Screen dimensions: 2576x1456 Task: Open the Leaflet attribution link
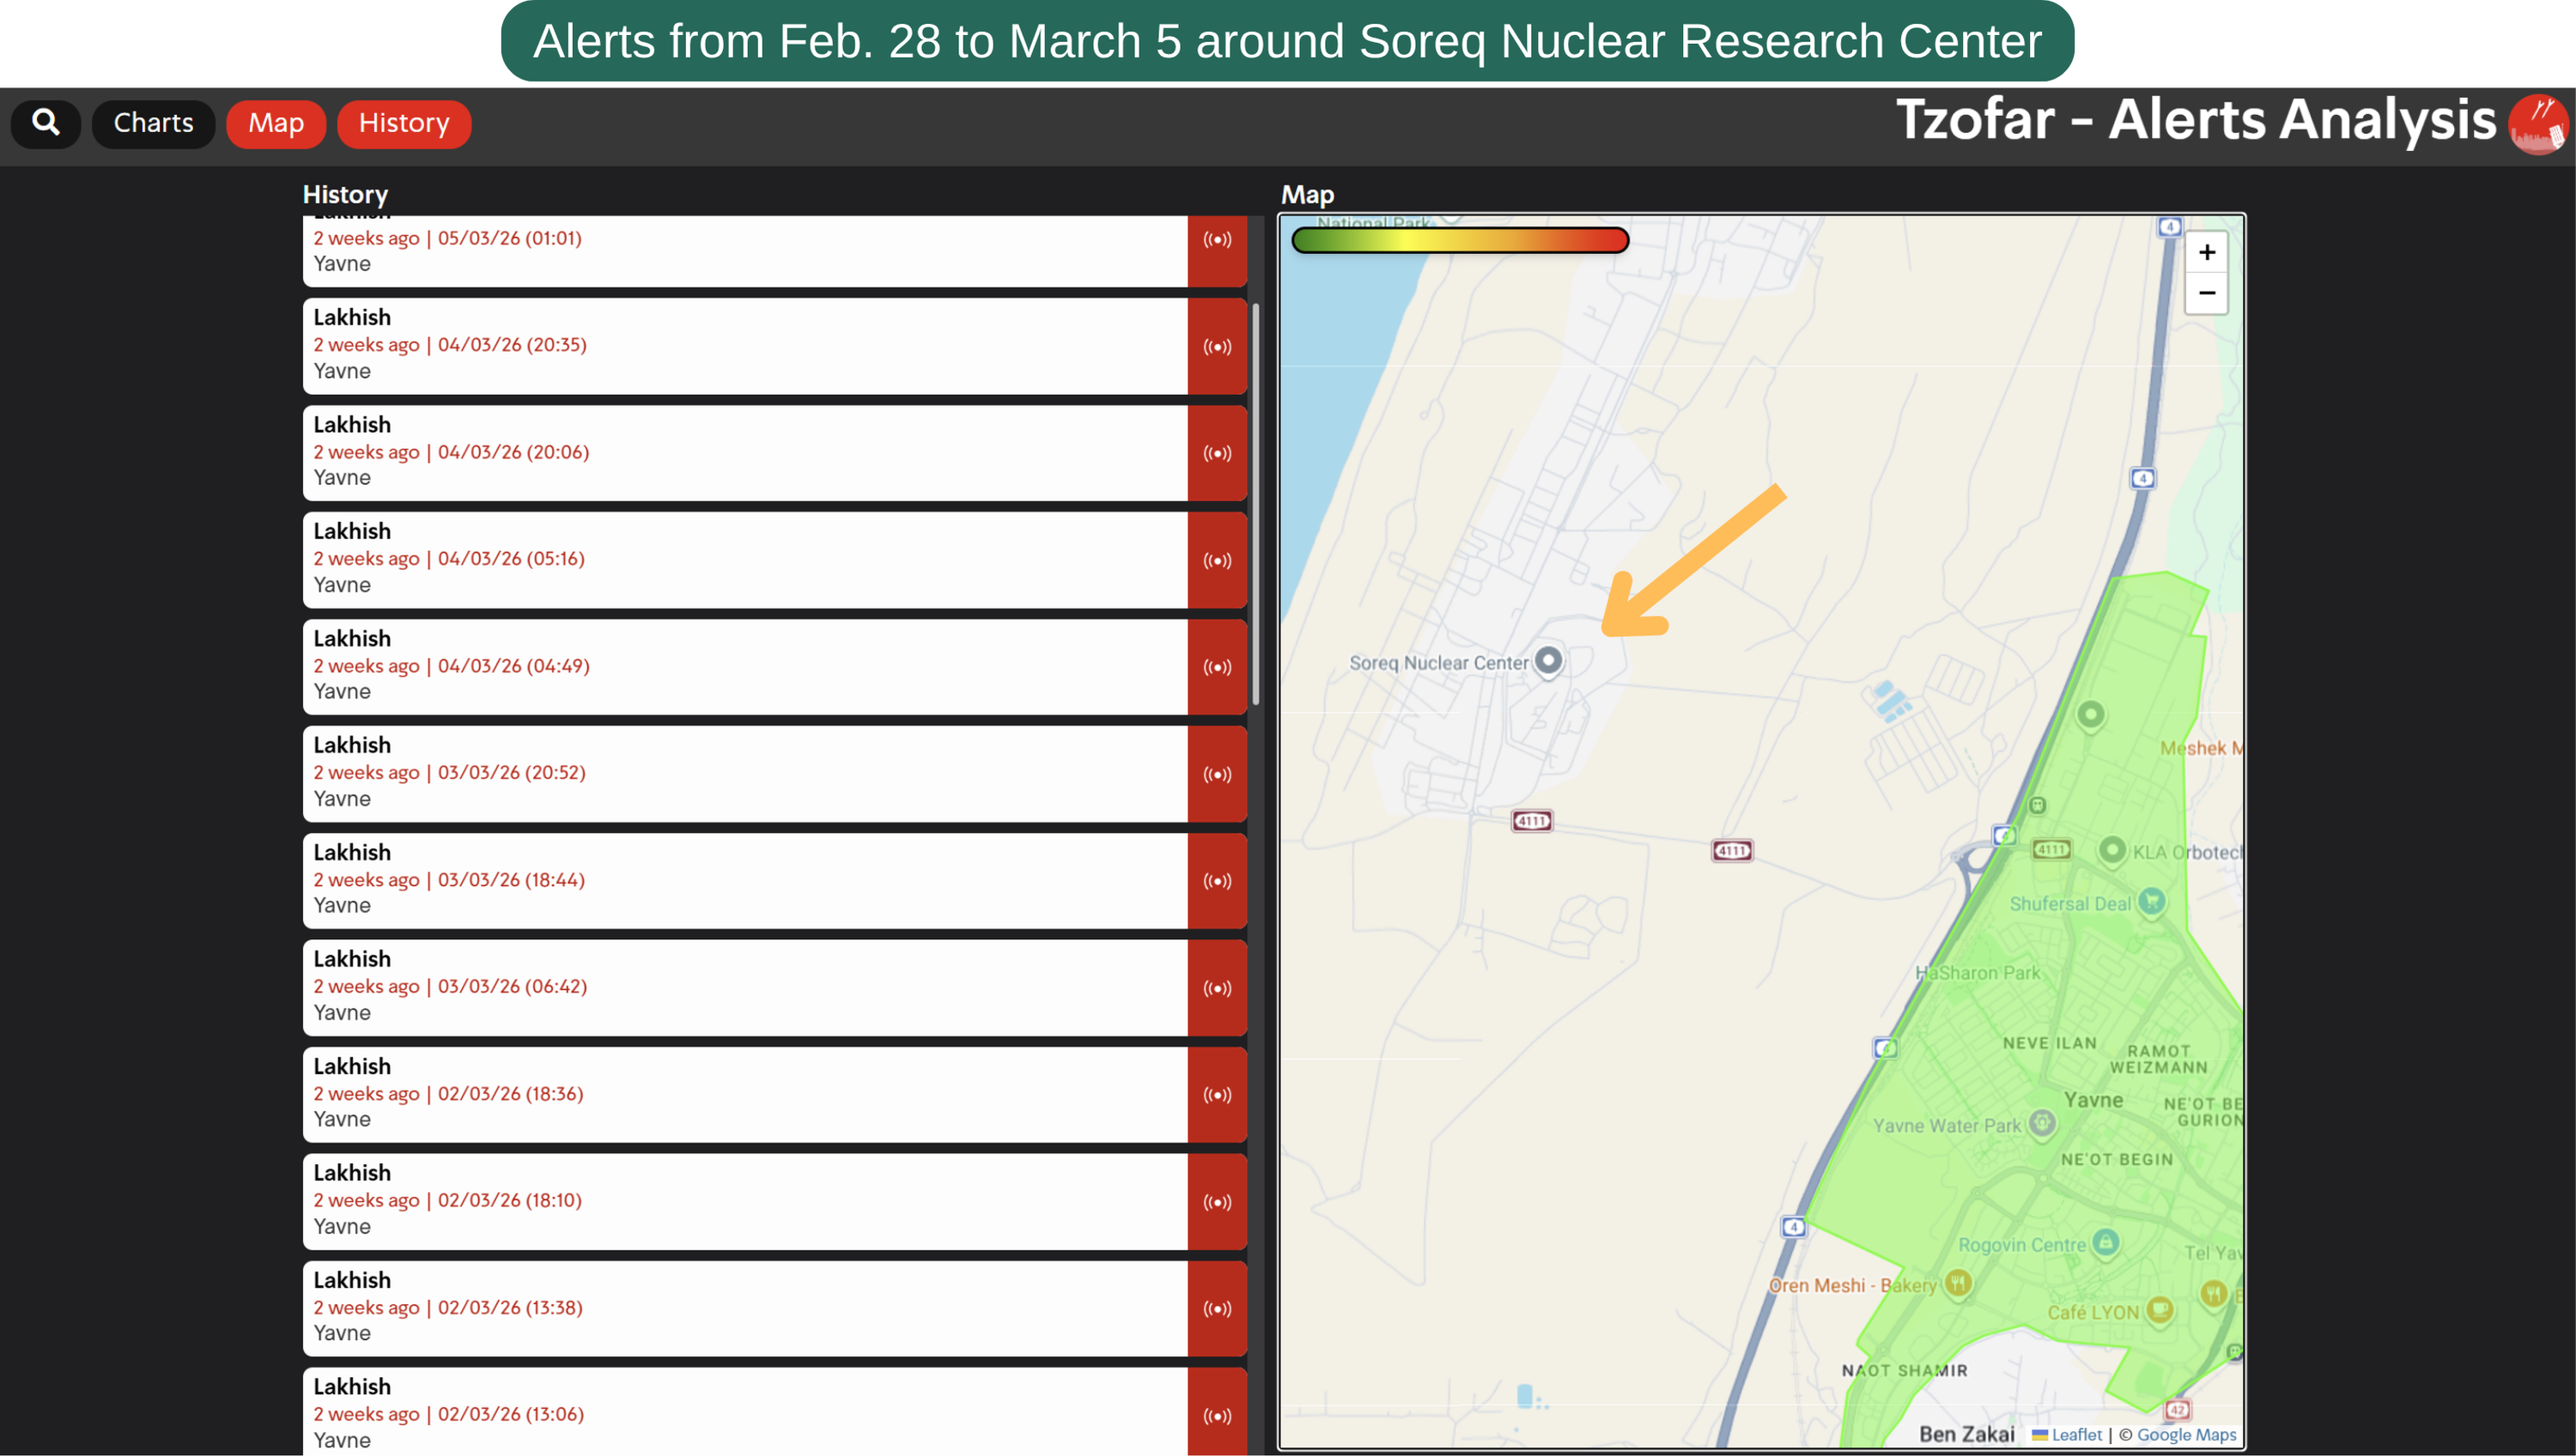pyautogui.click(x=2076, y=1434)
